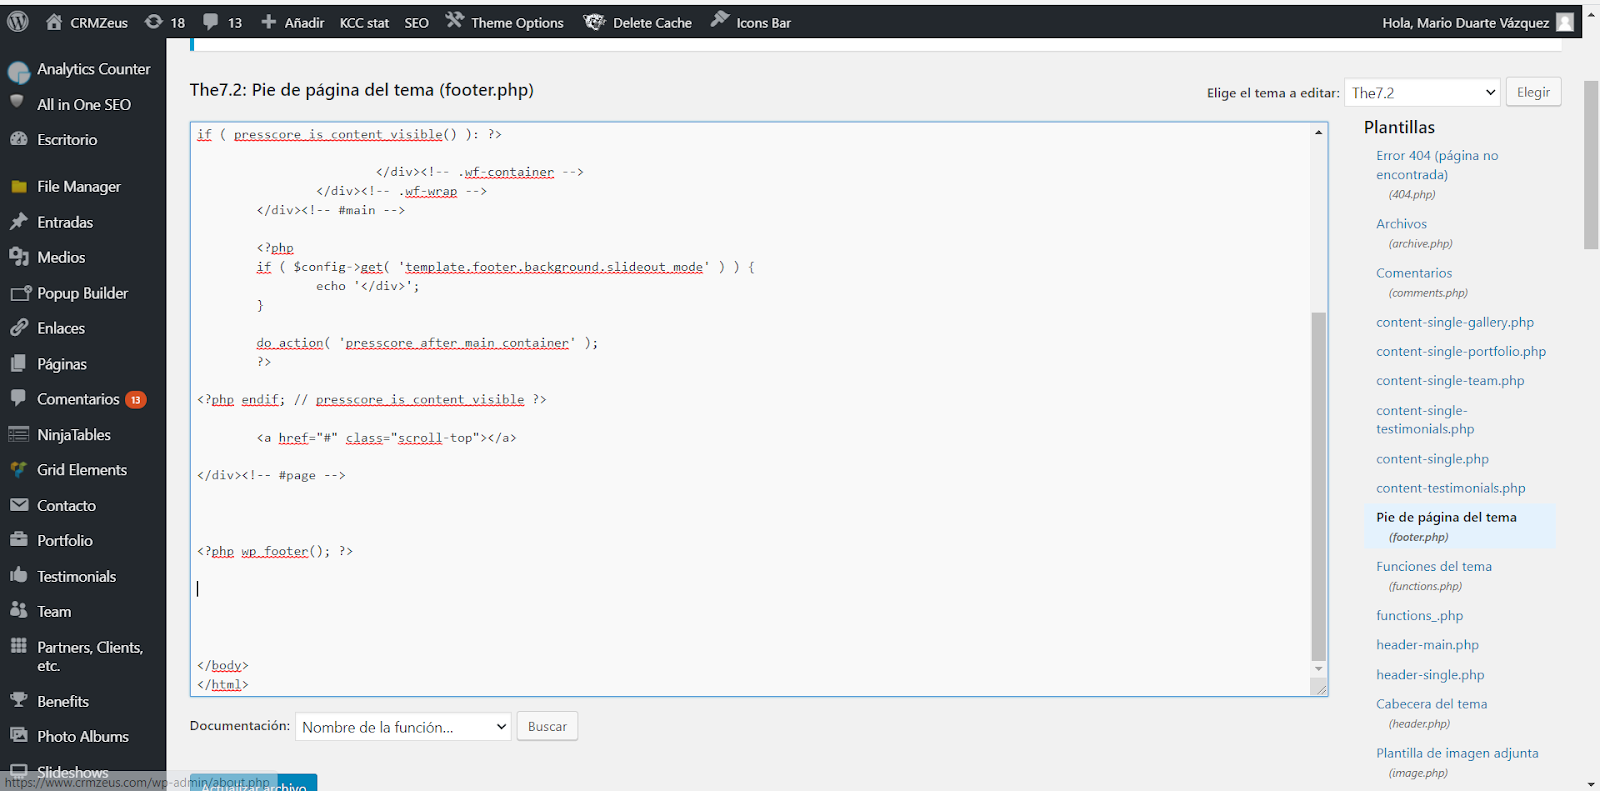Viewport: 1600px width, 791px height.
Task: Open the user avatar for Mario Duarte
Action: (x=1565, y=22)
